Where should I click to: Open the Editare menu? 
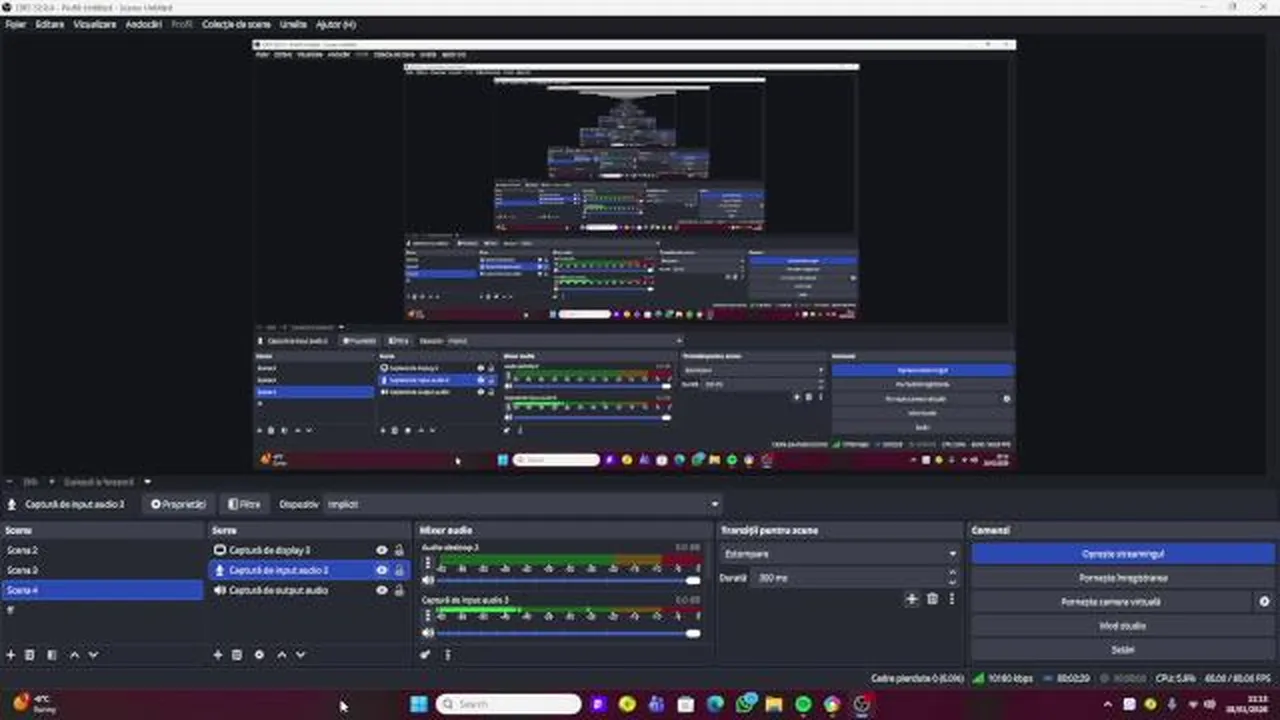coord(49,24)
